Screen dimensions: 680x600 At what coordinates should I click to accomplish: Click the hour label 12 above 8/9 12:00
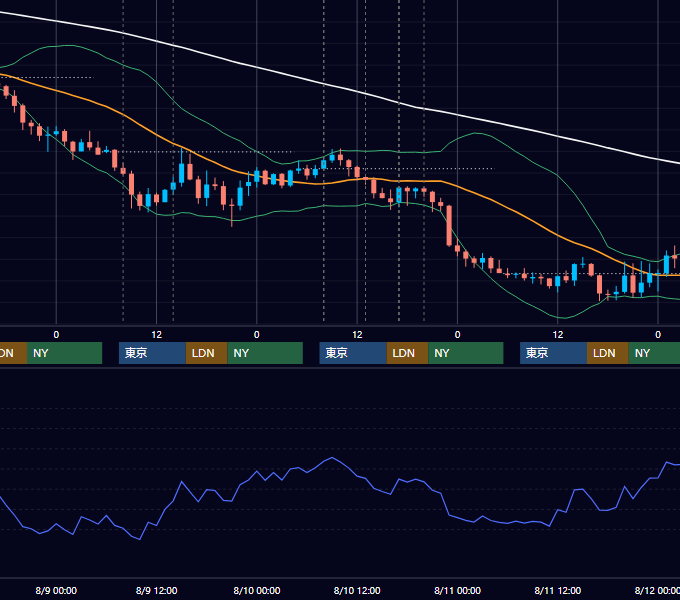point(157,335)
